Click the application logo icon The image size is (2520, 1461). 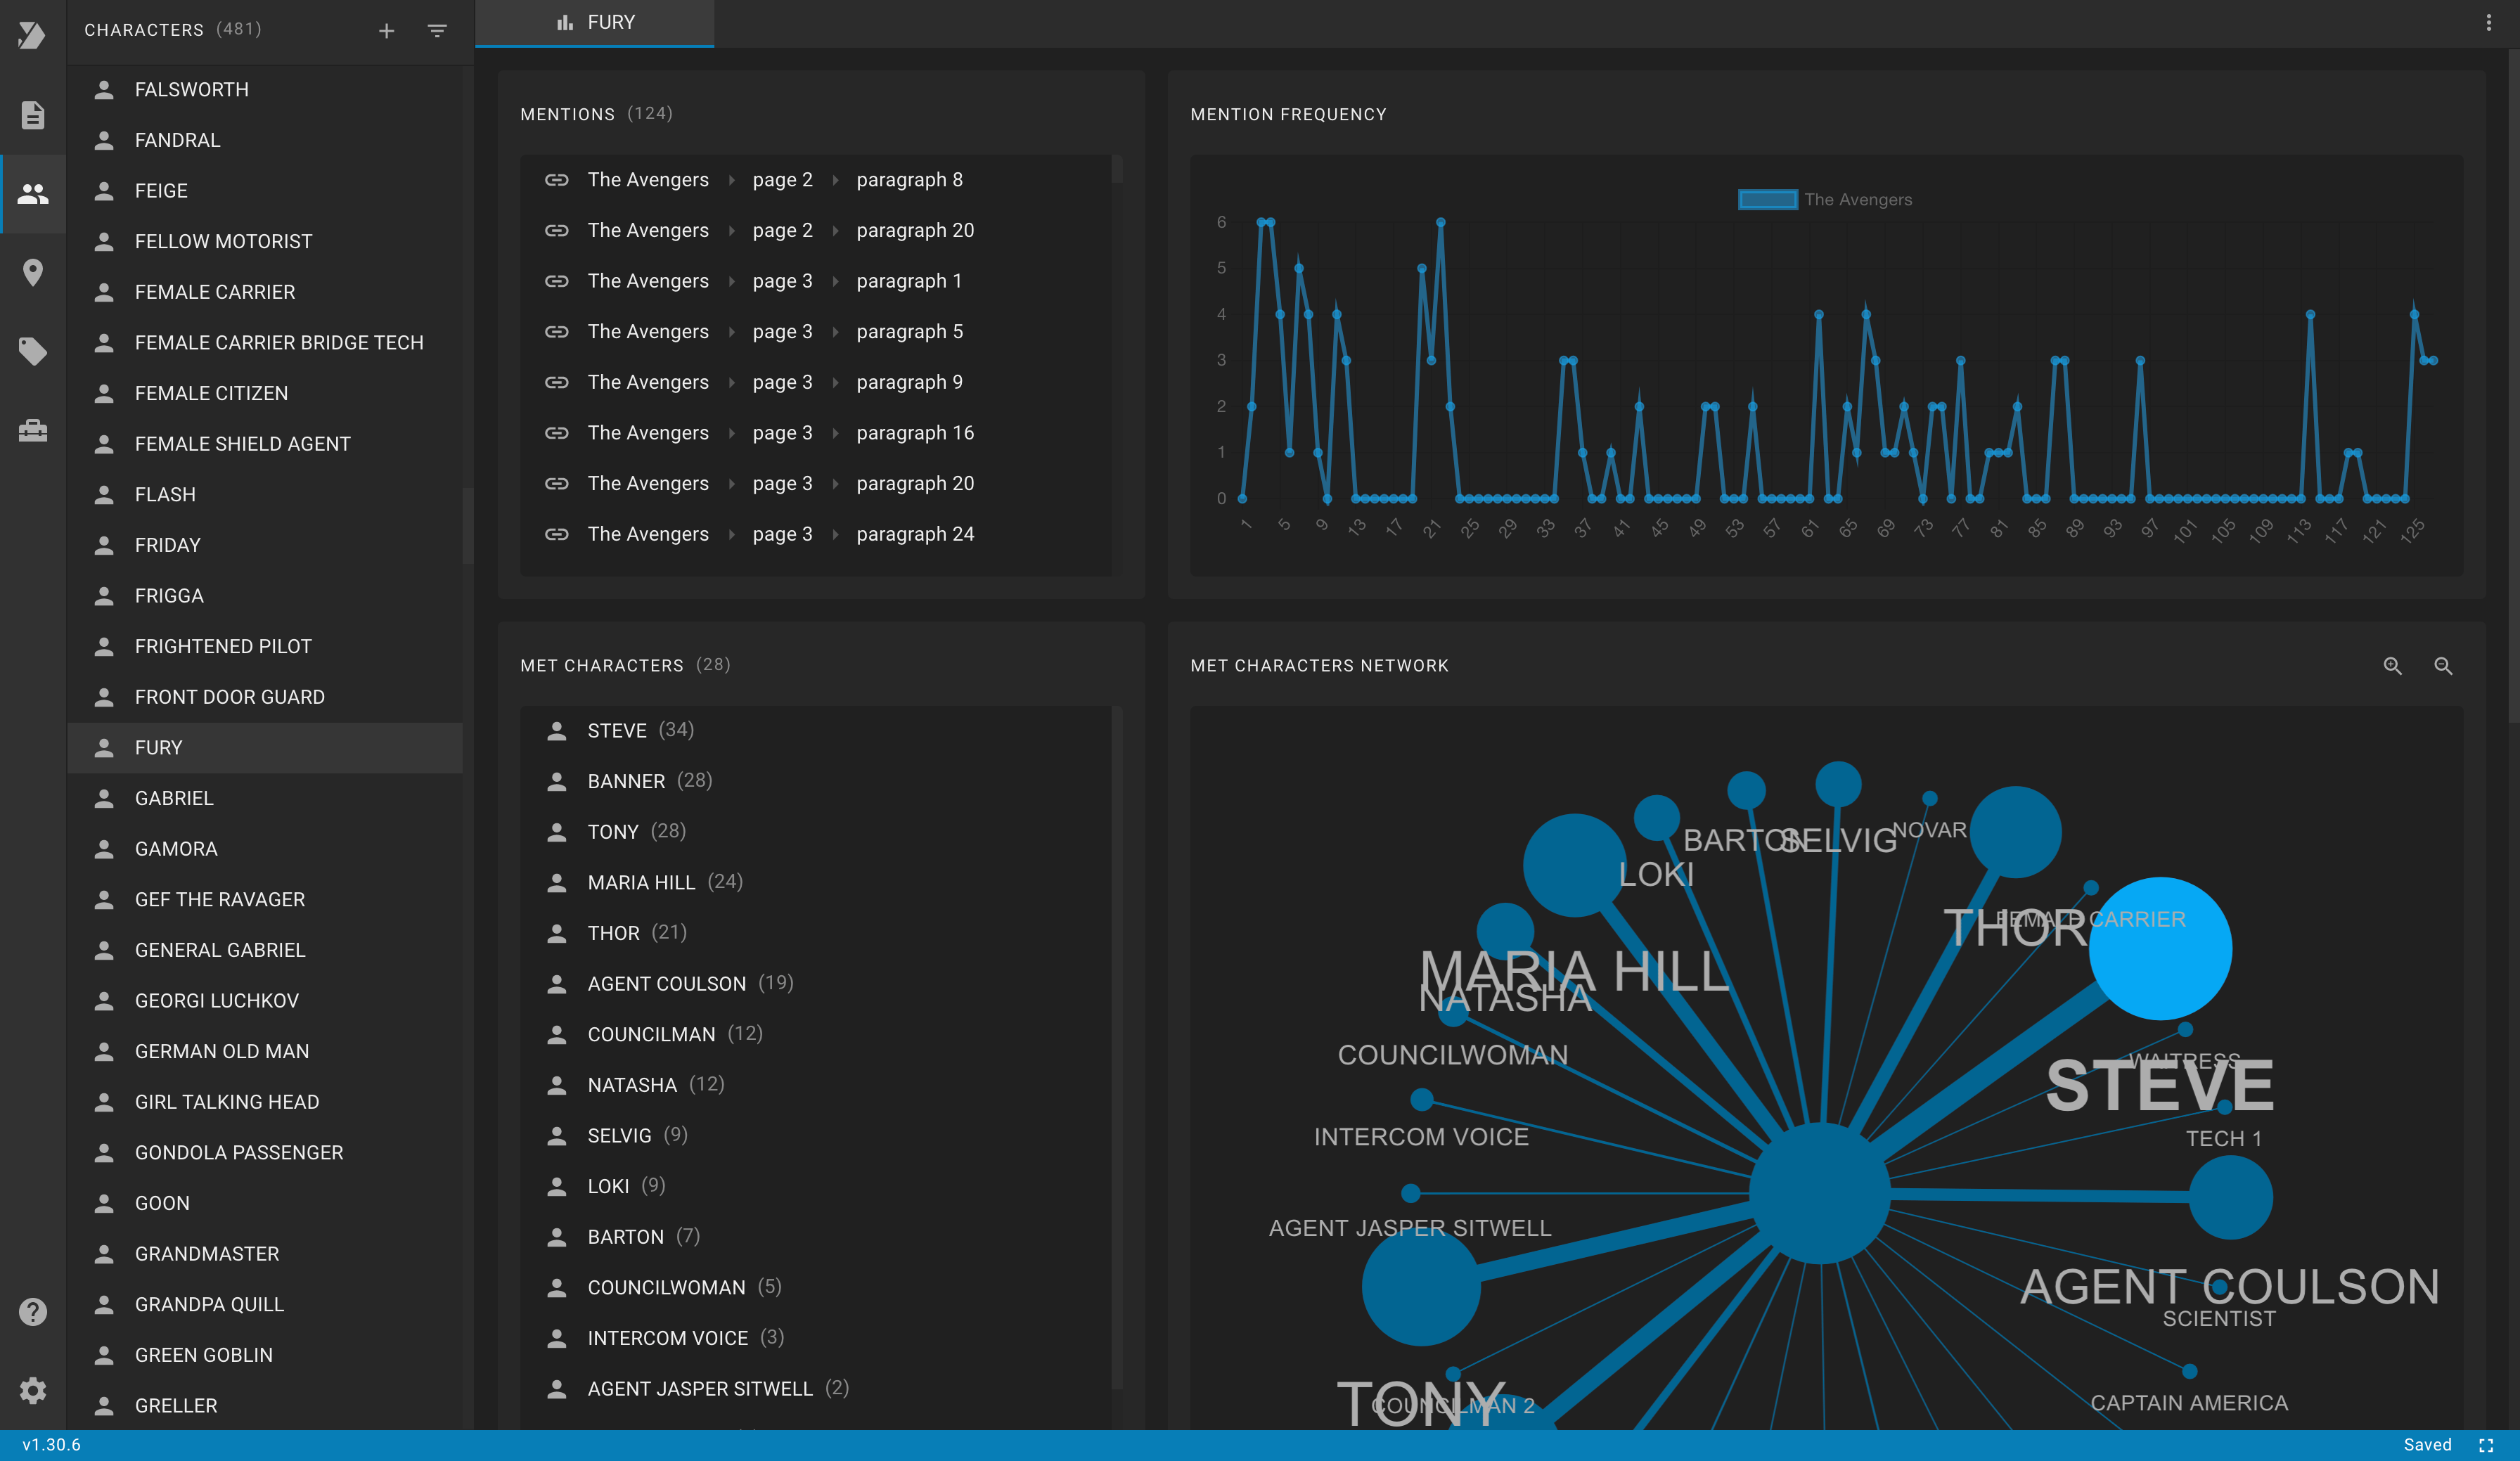[x=32, y=35]
